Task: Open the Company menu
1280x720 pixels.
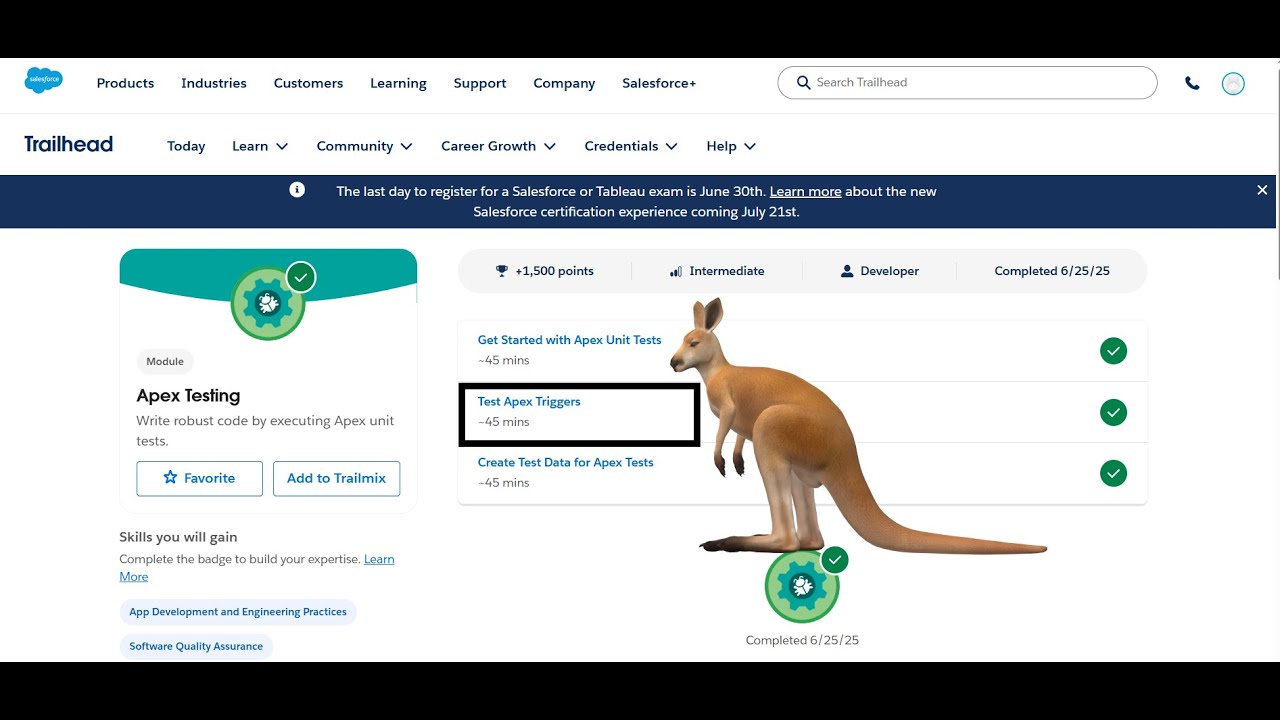Action: coord(564,83)
